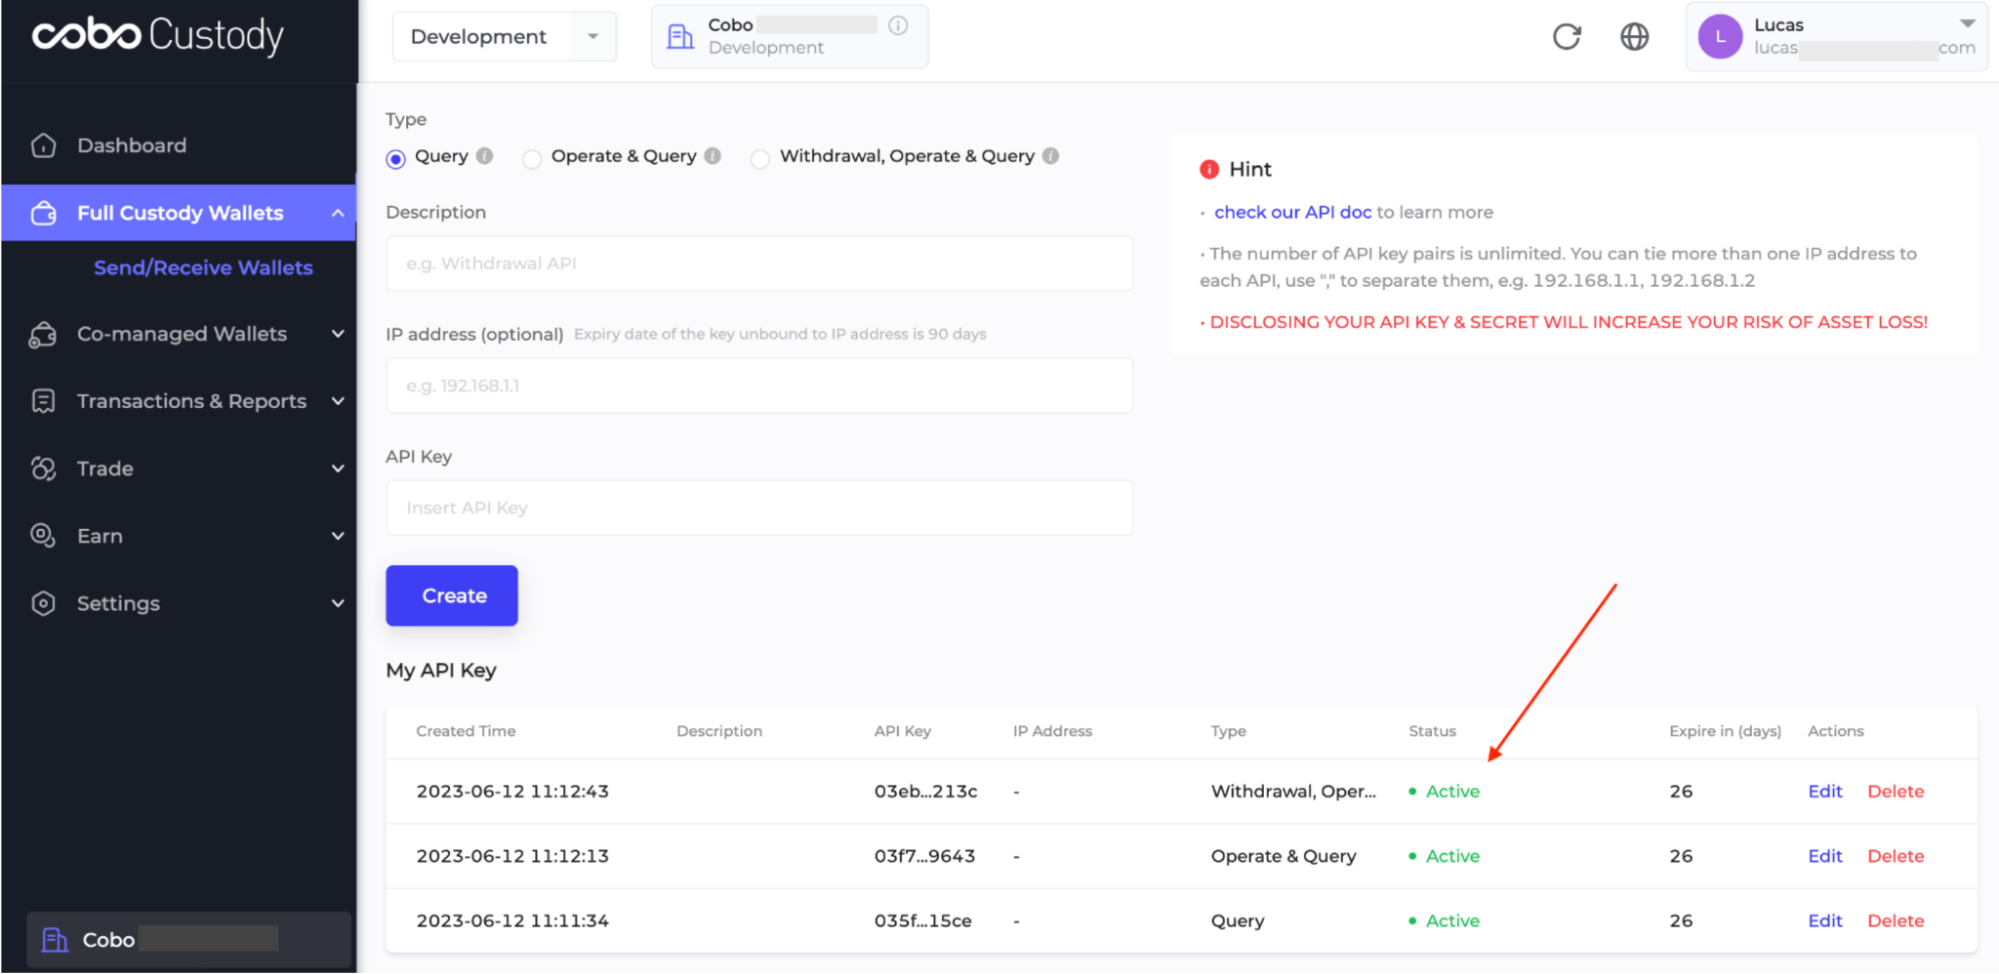
Task: Click the globe language icon
Action: click(1634, 37)
